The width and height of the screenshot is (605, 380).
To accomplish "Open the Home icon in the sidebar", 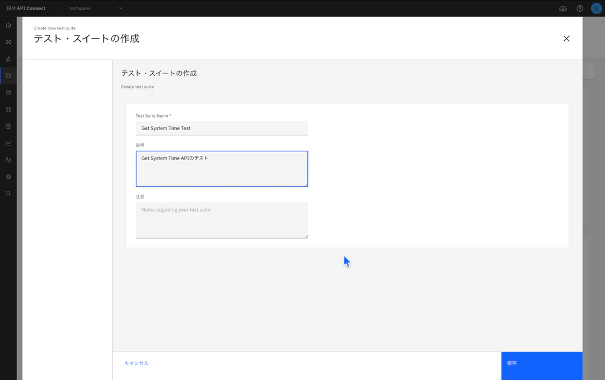I will point(8,25).
